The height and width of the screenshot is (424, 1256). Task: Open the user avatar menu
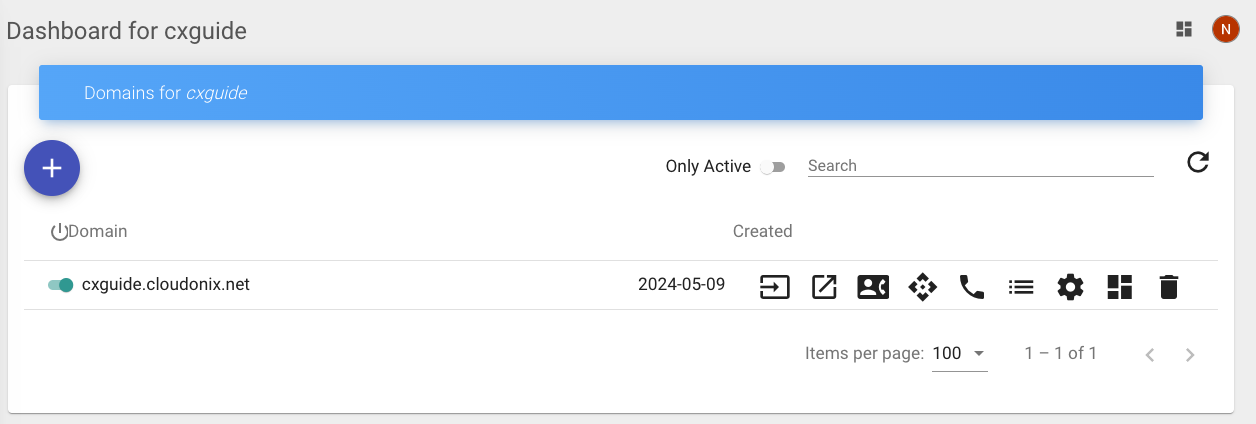pyautogui.click(x=1225, y=29)
